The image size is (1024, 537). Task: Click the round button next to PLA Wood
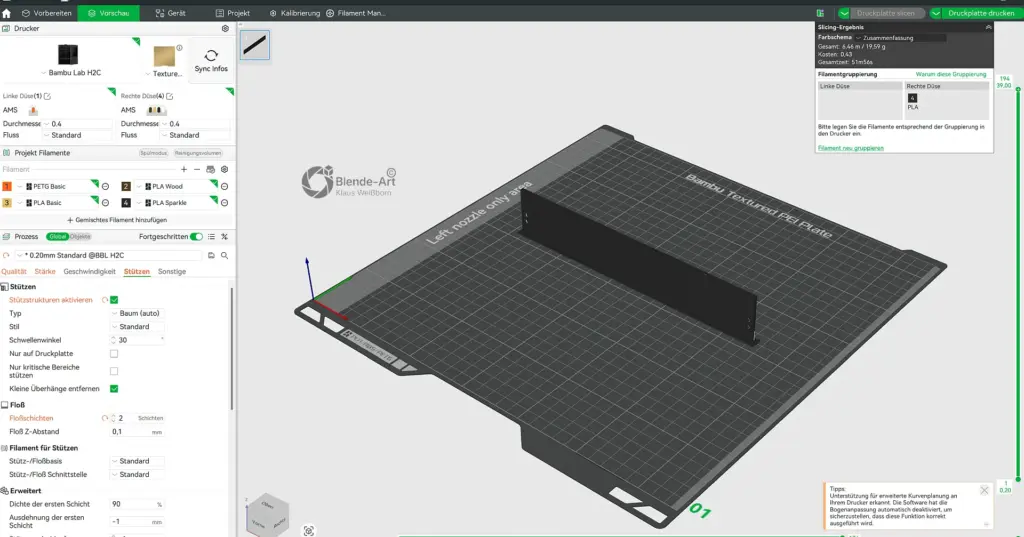(x=224, y=186)
